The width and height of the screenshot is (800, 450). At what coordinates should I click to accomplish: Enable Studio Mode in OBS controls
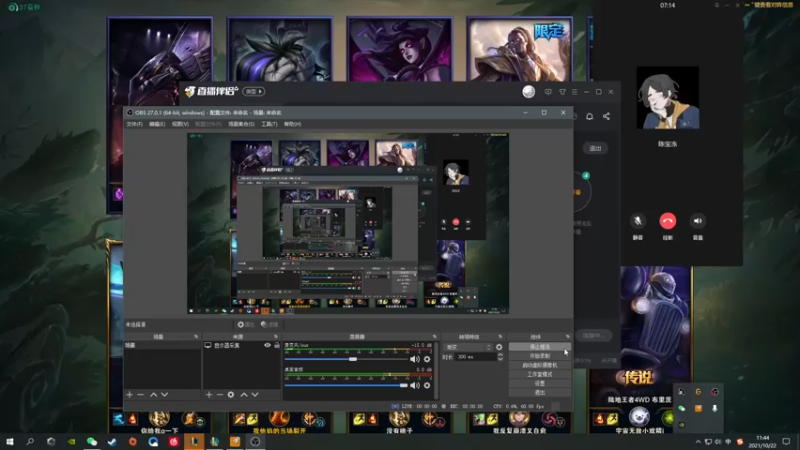coord(540,374)
